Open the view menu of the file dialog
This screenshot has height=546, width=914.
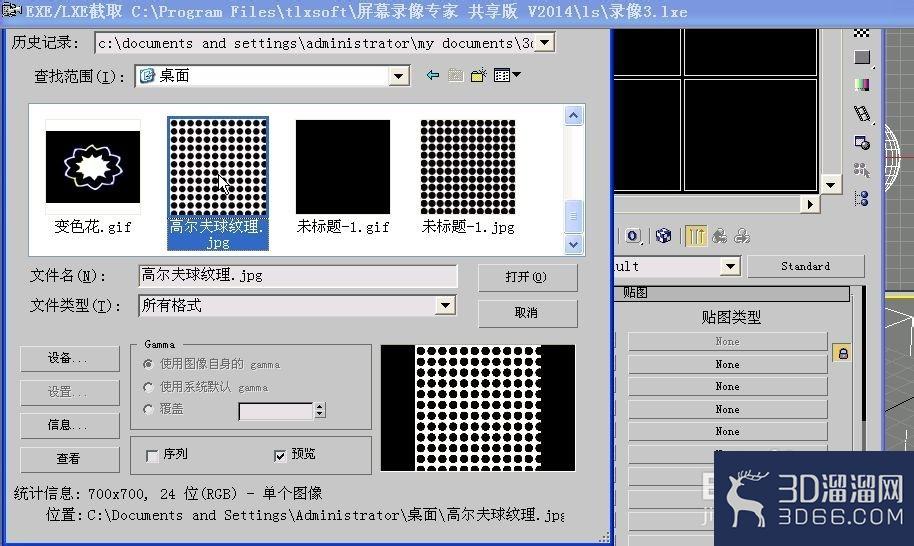(x=507, y=75)
